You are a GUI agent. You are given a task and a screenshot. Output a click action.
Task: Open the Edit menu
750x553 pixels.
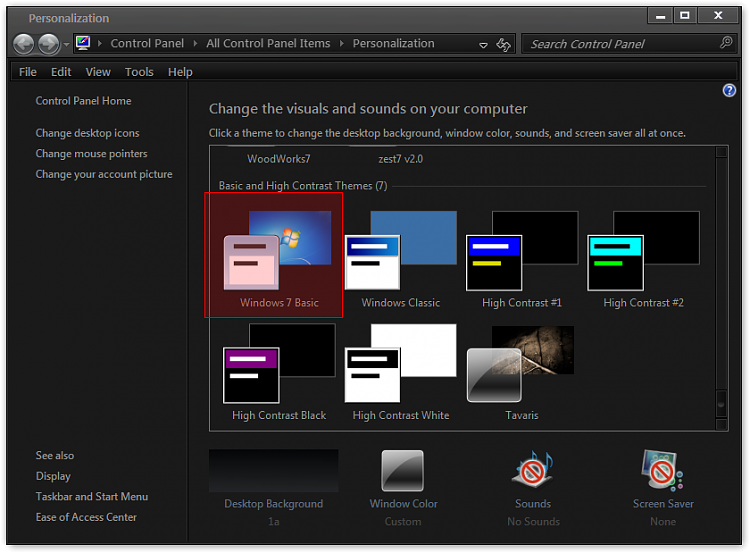coord(61,72)
